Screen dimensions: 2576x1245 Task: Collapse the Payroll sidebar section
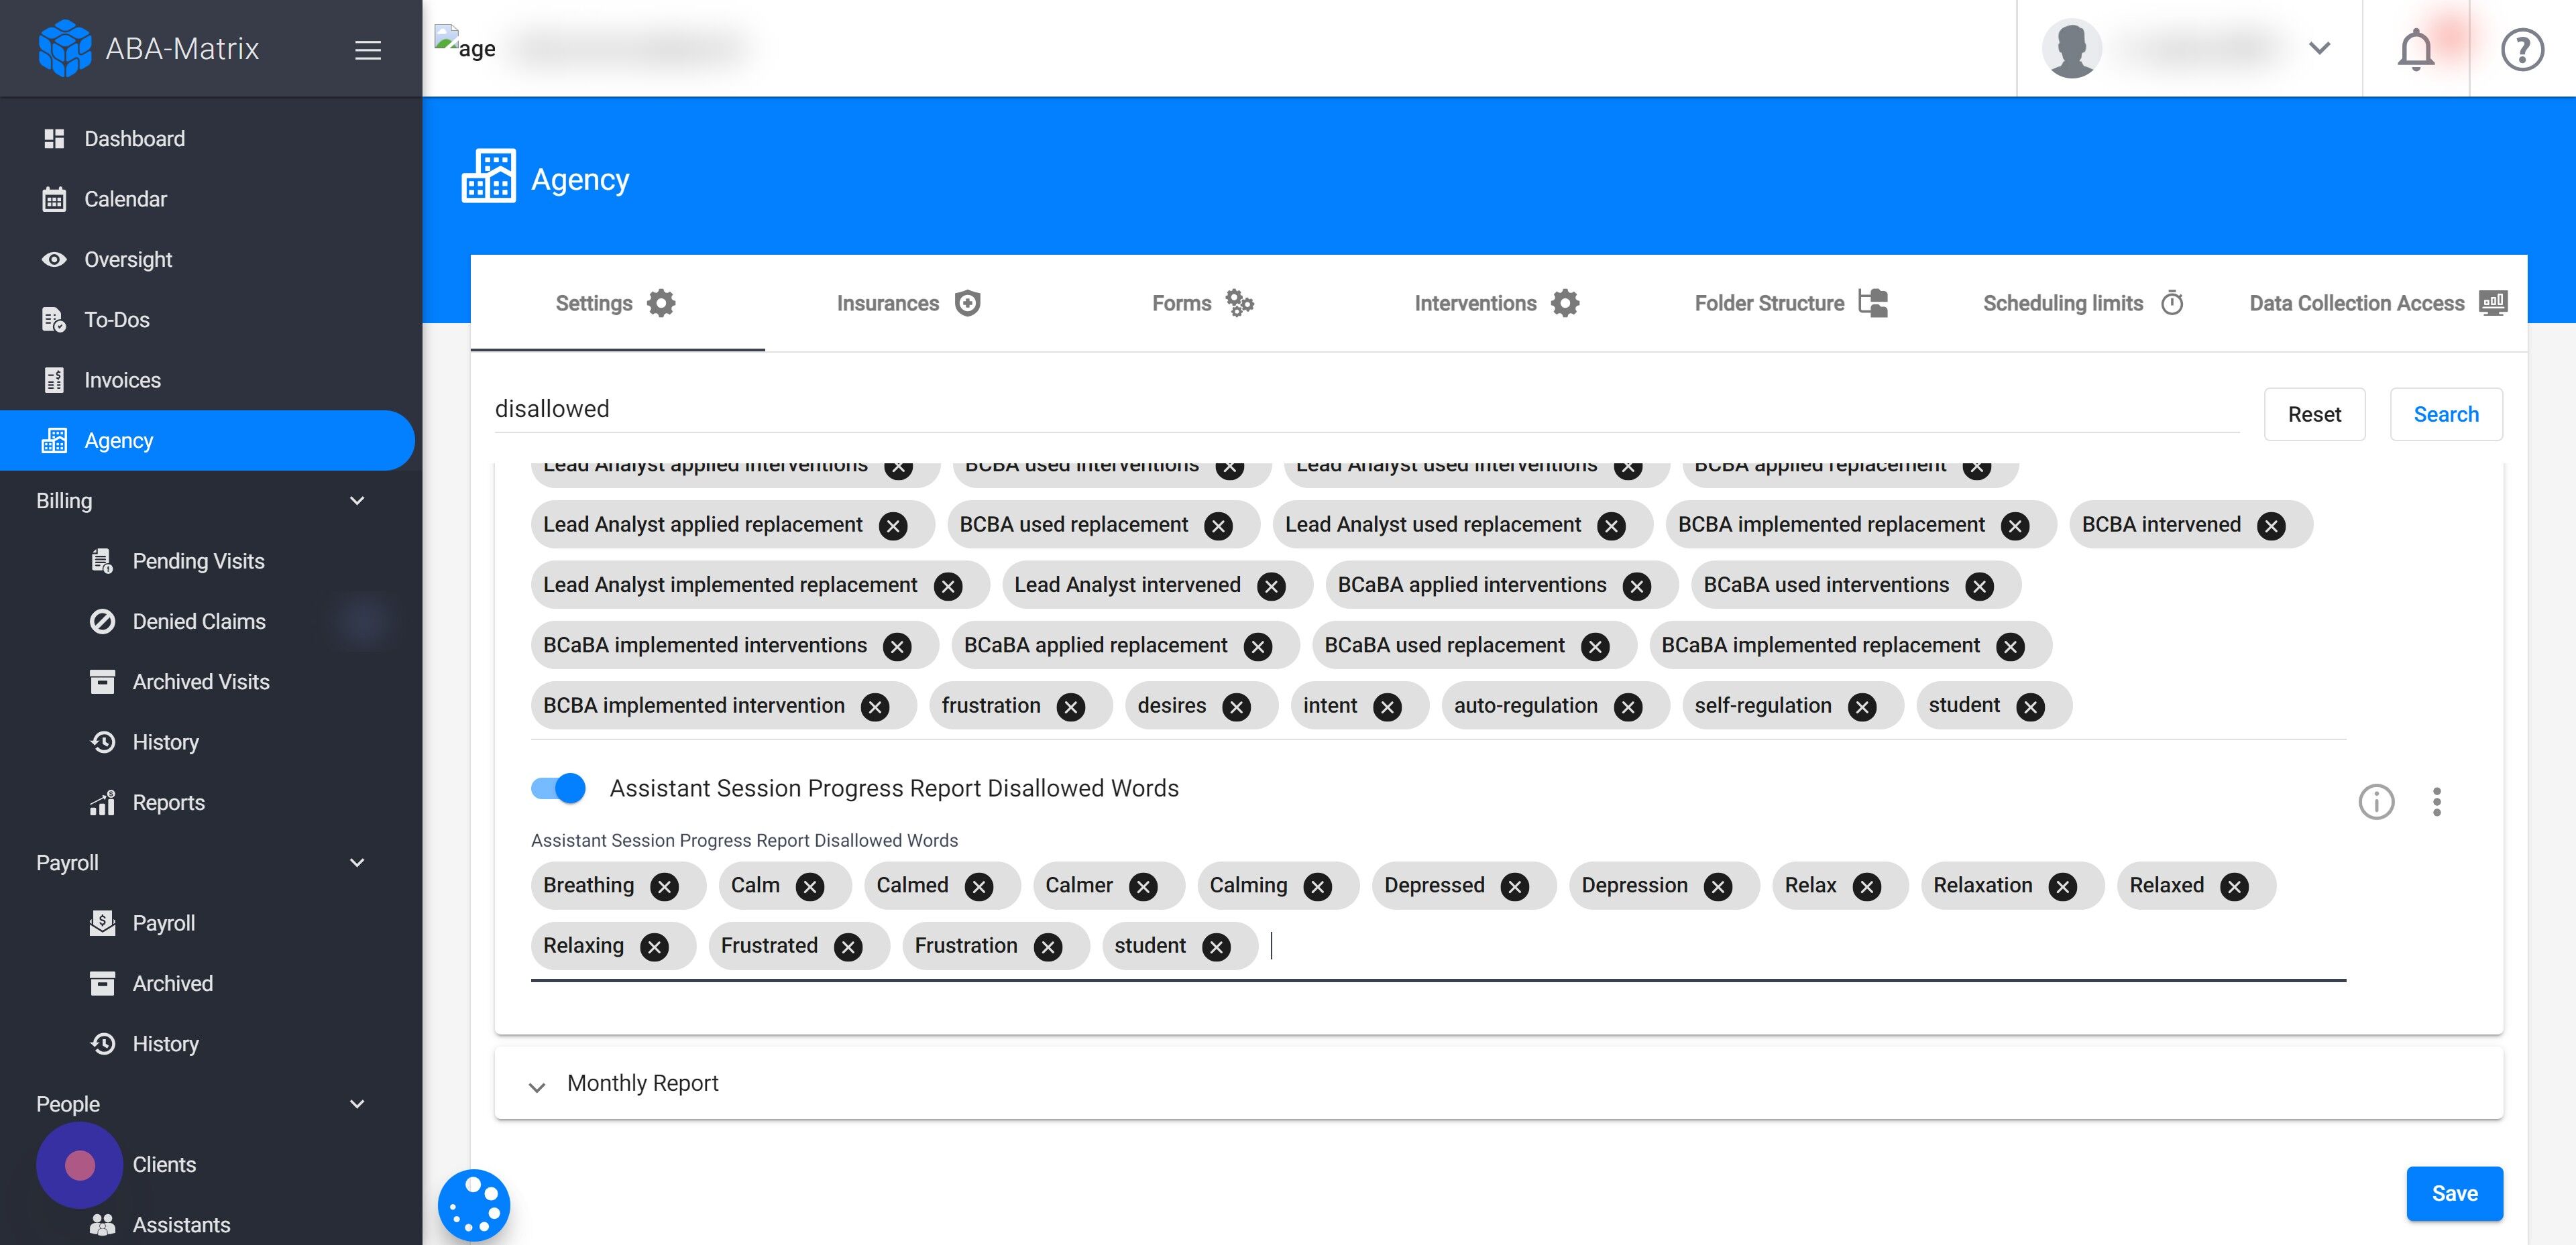pyautogui.click(x=357, y=862)
